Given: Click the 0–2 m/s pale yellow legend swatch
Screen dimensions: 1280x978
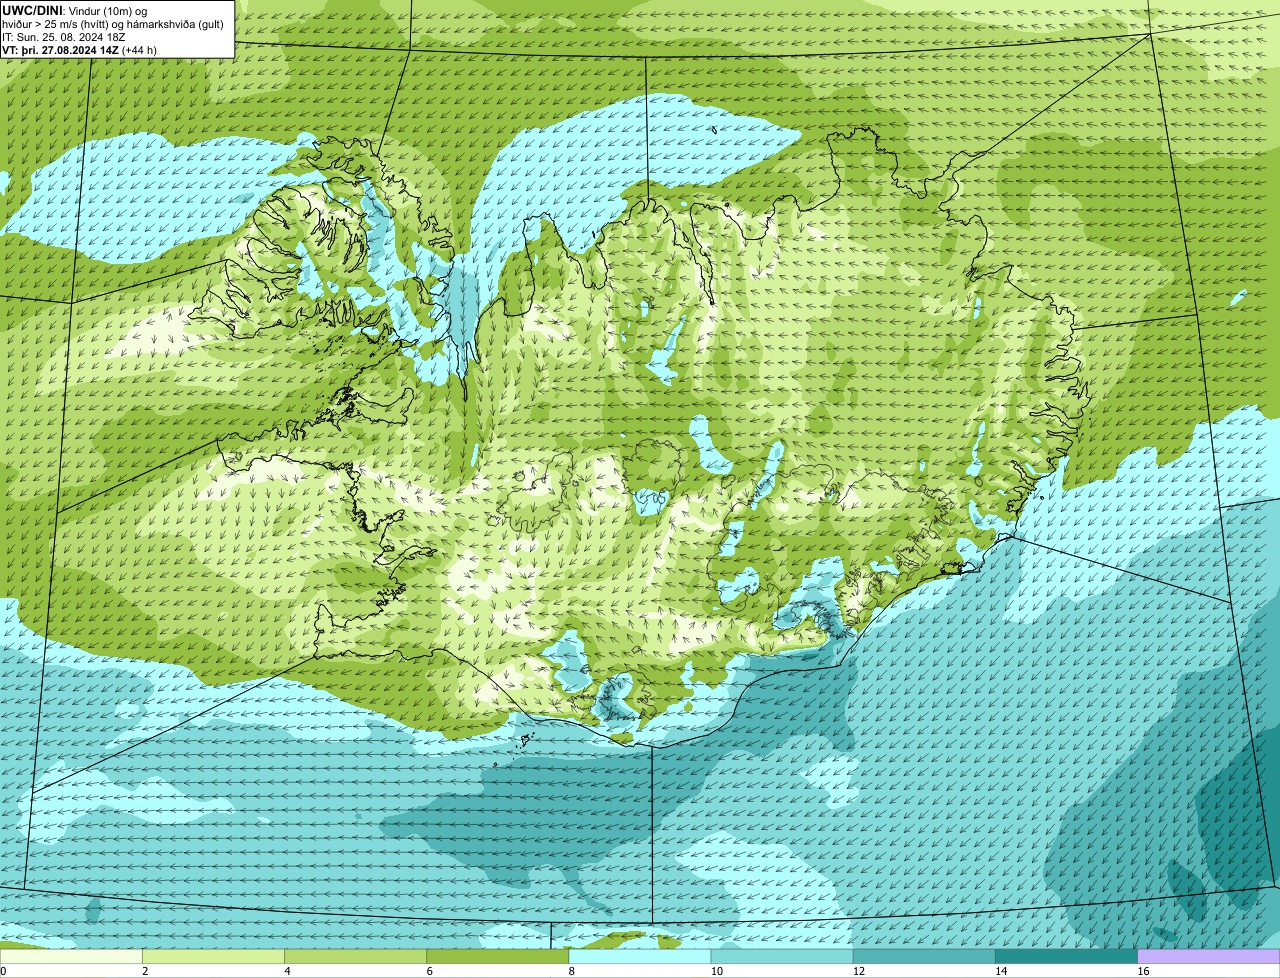Looking at the screenshot, I should [x=71, y=957].
